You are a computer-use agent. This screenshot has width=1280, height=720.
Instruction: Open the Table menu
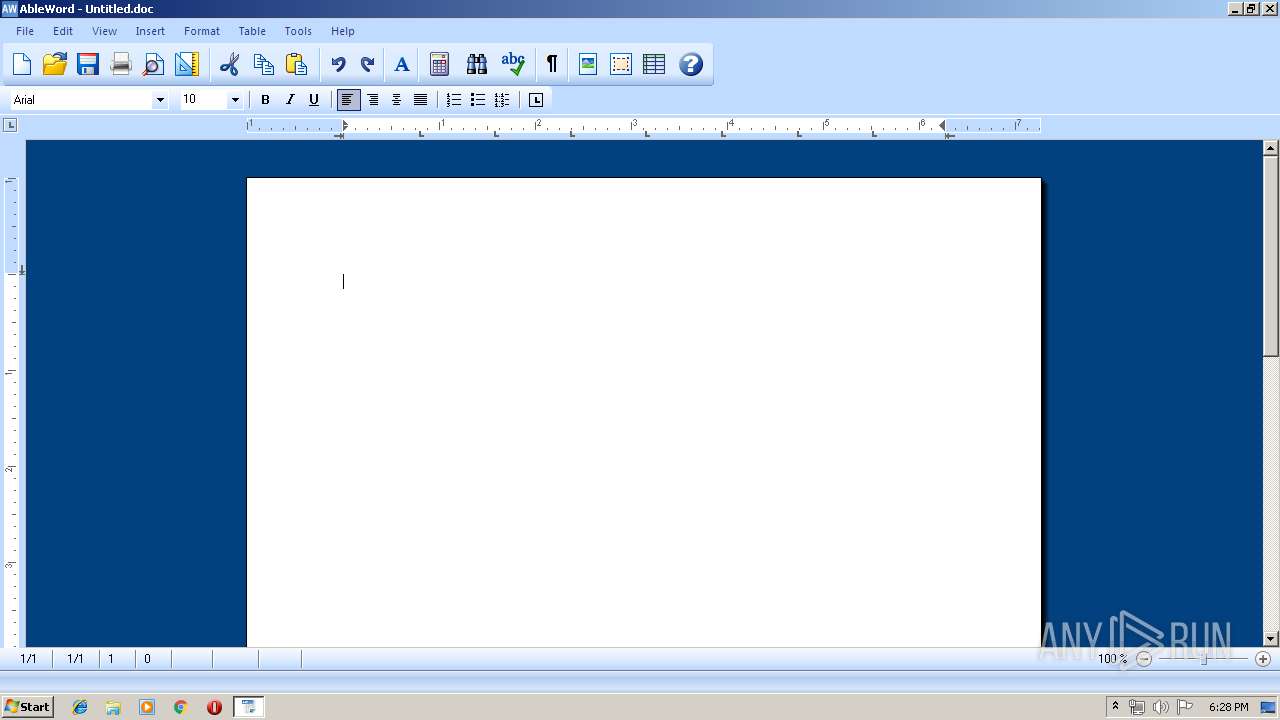(252, 31)
